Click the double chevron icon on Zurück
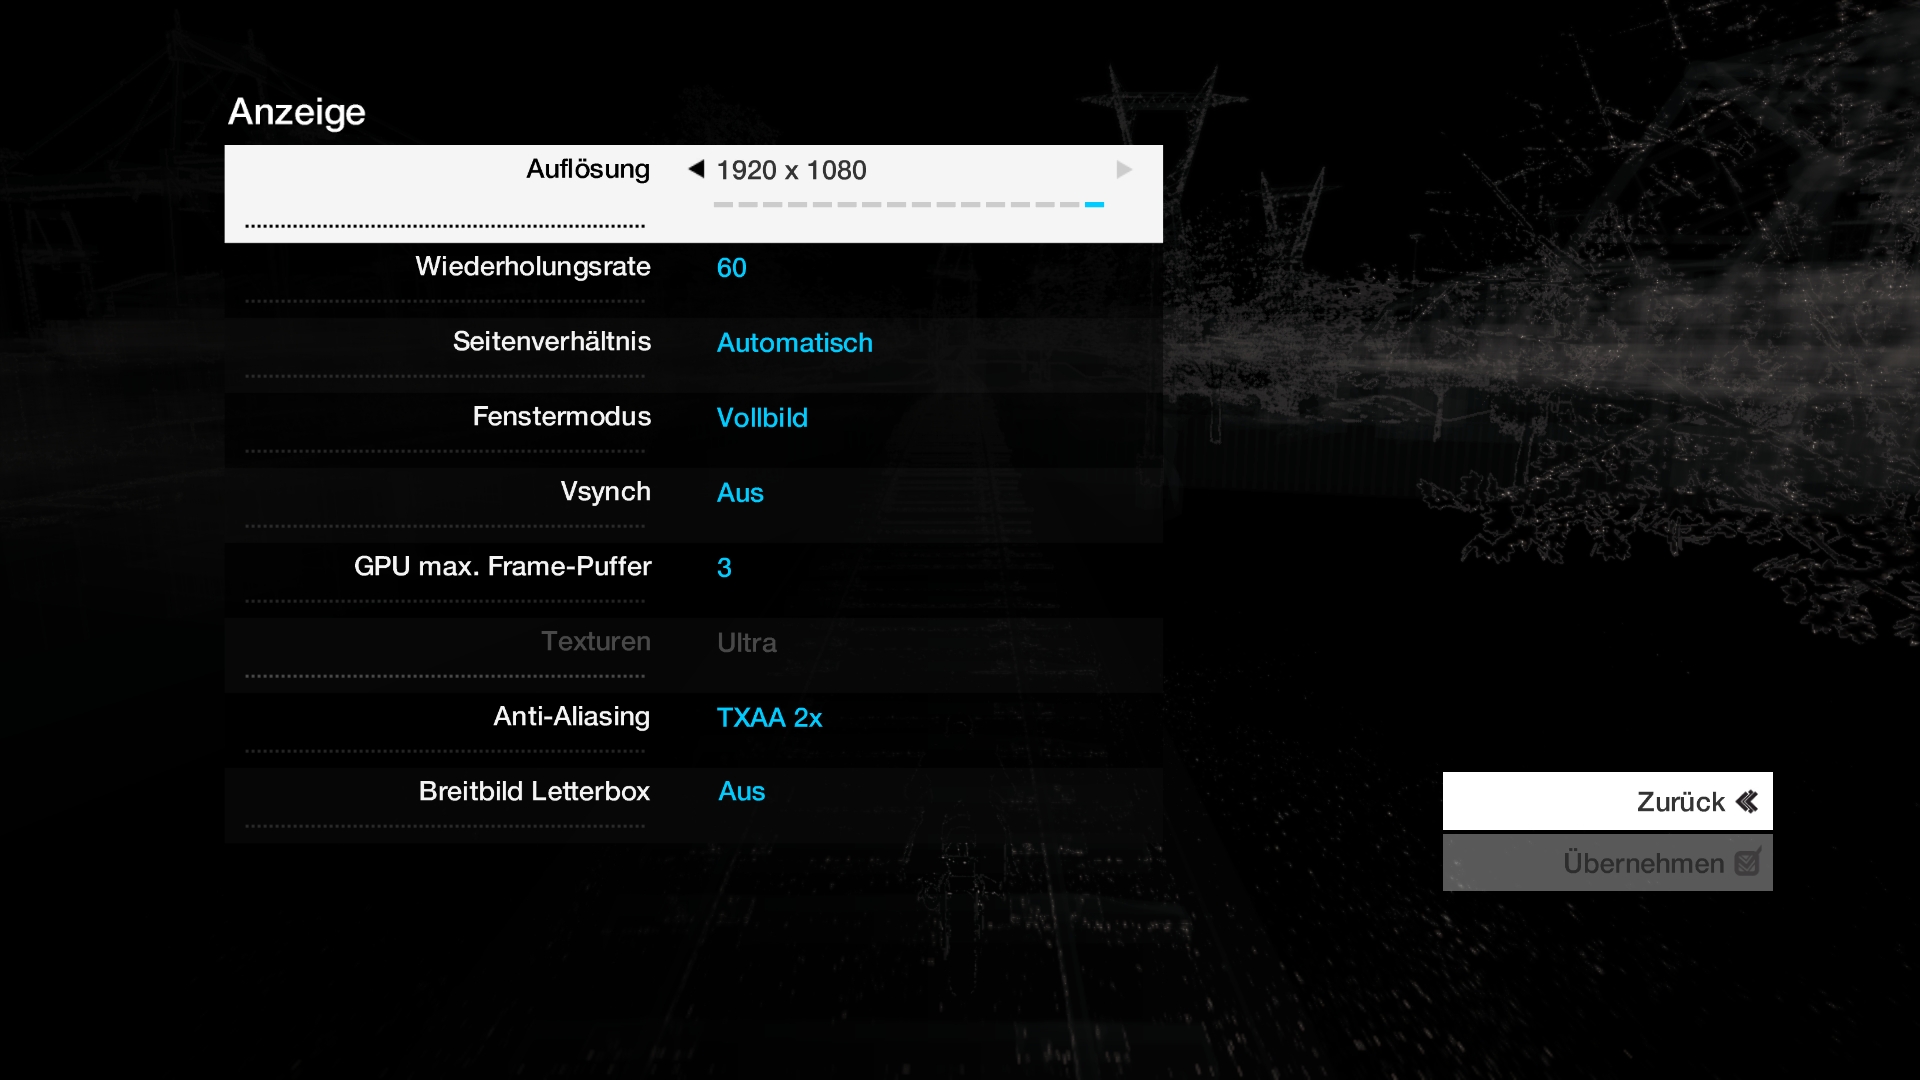 (x=1747, y=802)
